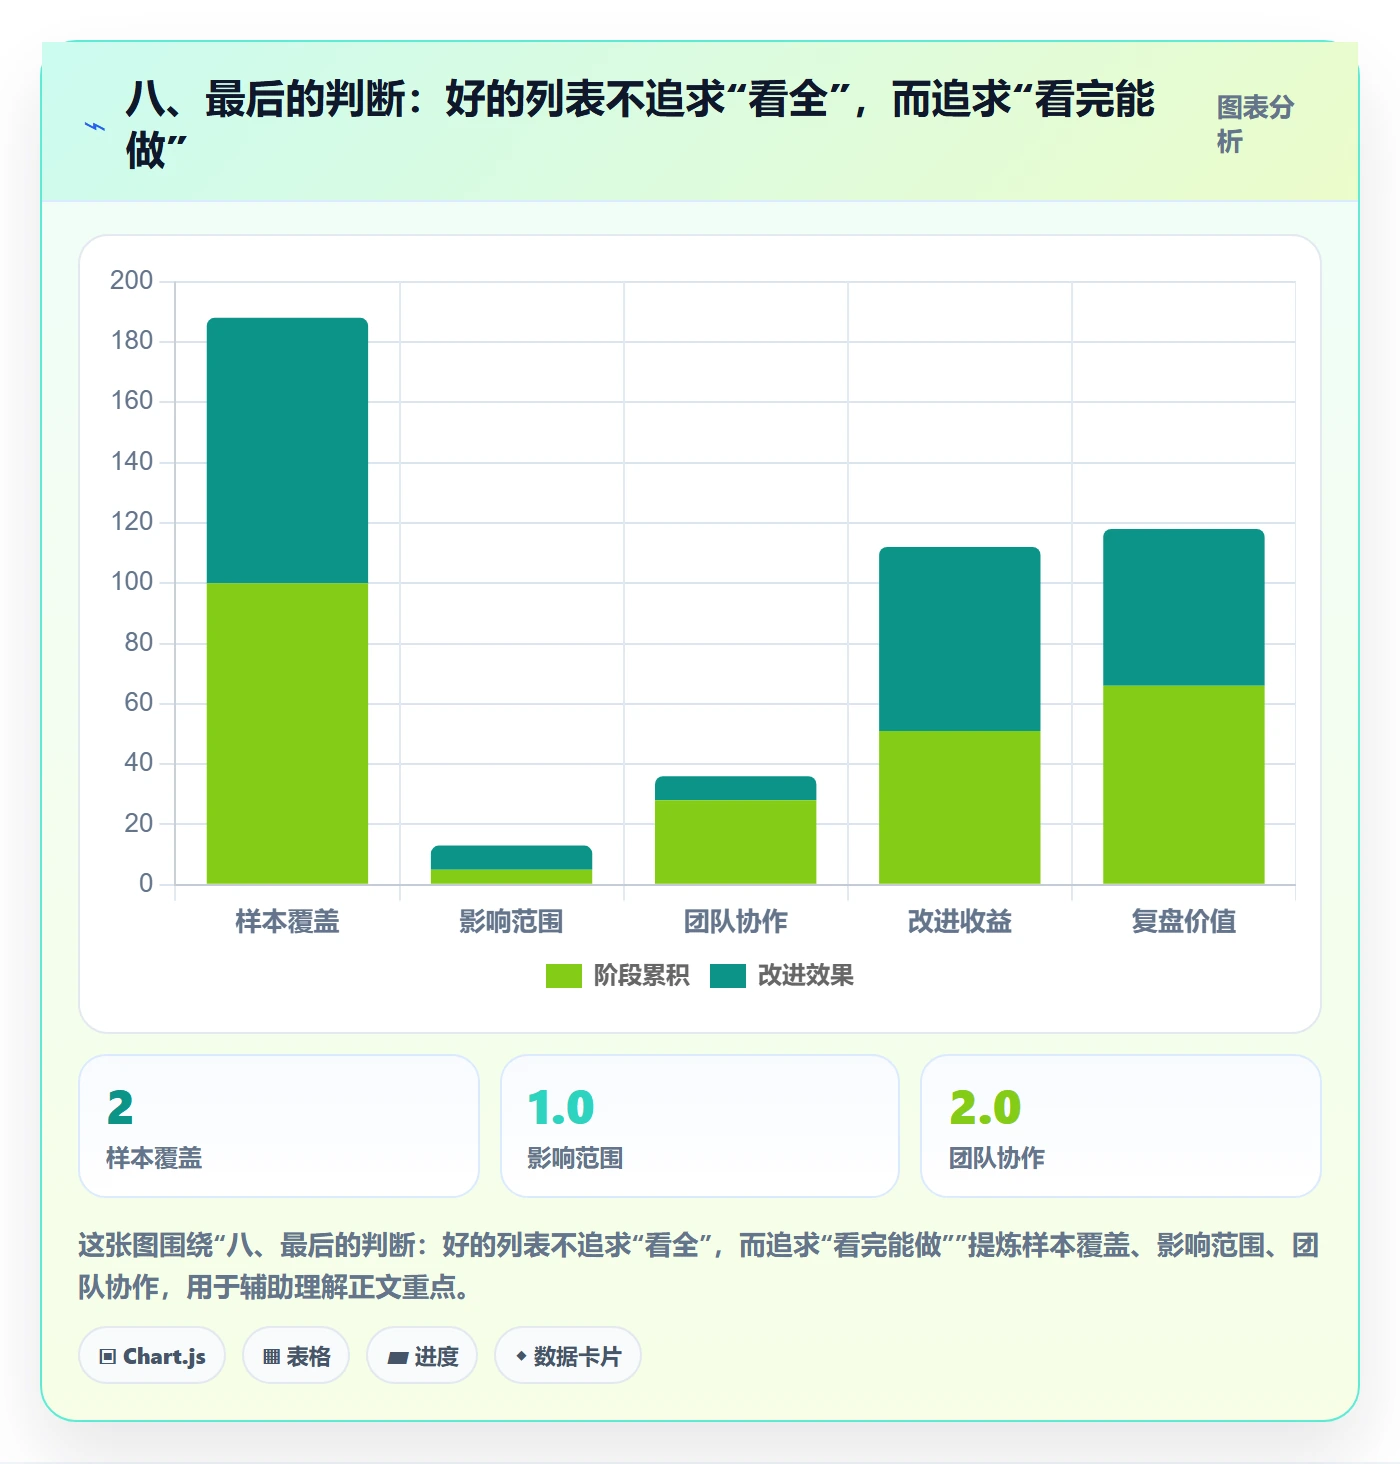1400x1464 pixels.
Task: Click the Chart.js tag
Action: (x=152, y=1356)
